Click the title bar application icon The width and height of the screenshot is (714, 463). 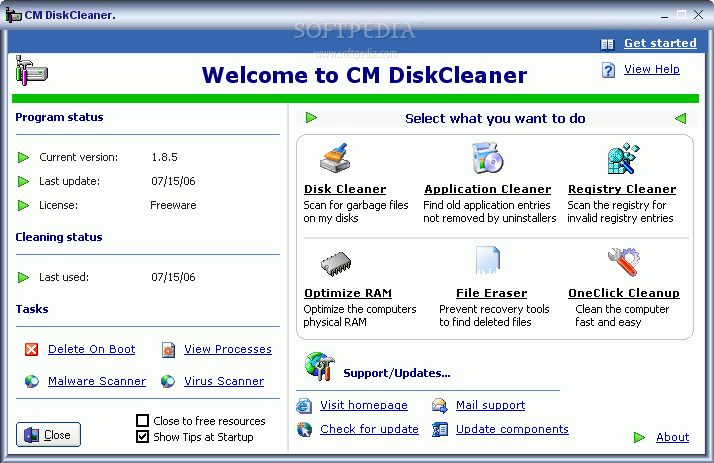13,15
